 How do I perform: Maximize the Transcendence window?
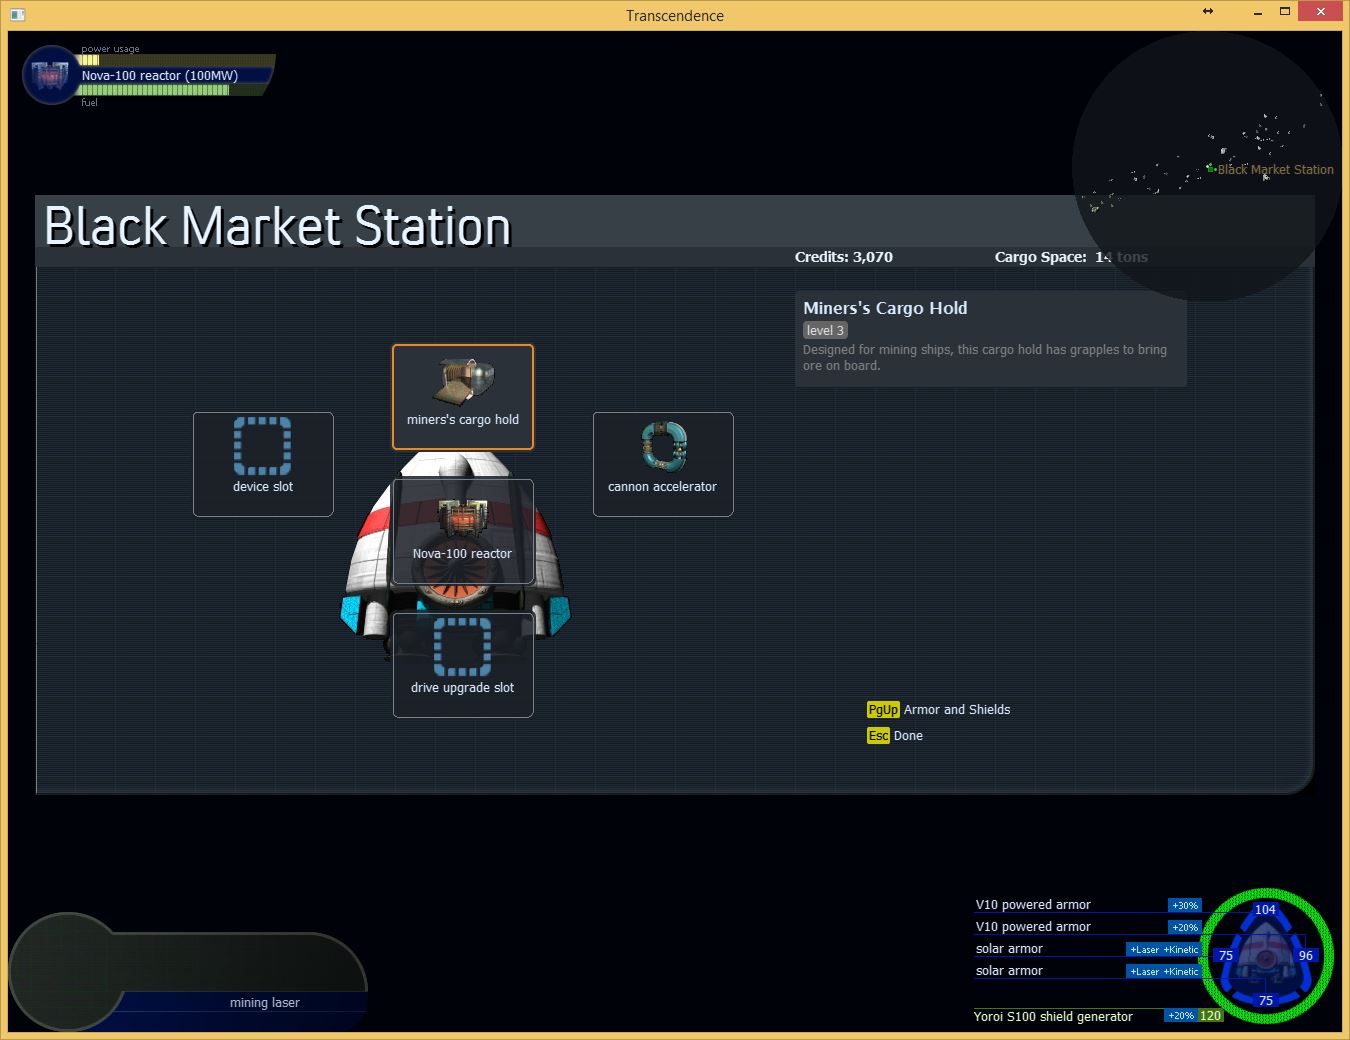click(1285, 12)
